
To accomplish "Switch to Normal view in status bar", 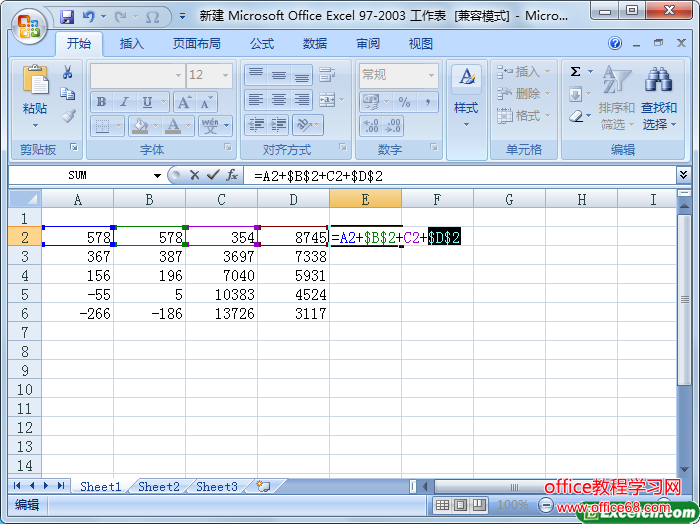I will click(x=442, y=505).
